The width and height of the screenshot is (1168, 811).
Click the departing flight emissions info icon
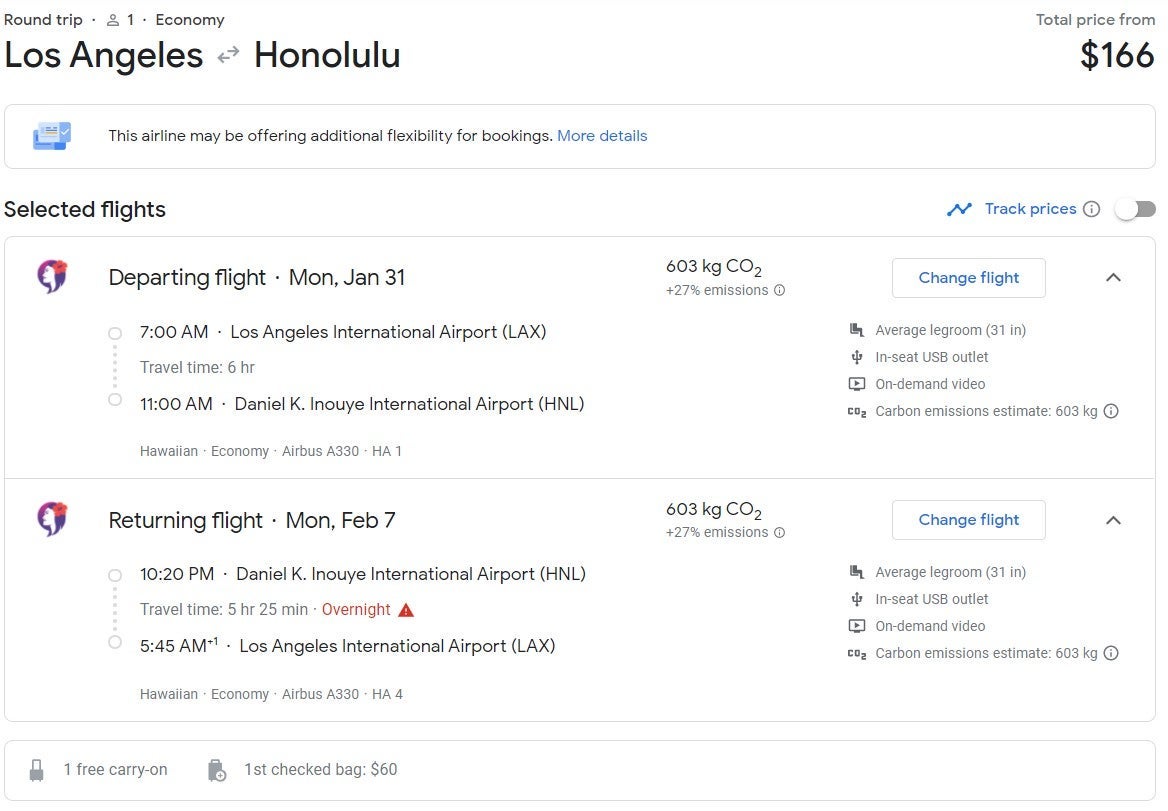[779, 291]
